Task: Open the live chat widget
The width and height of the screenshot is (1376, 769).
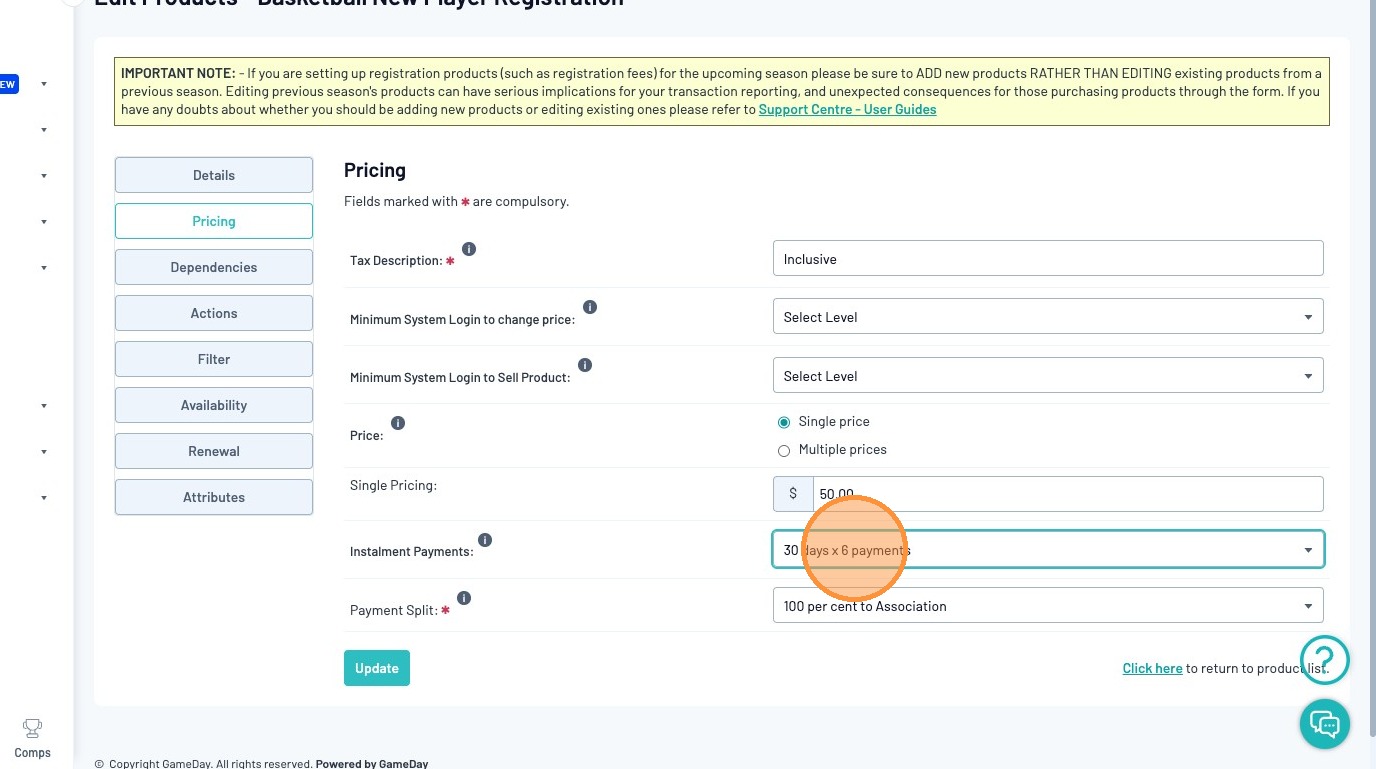Action: [1325, 722]
